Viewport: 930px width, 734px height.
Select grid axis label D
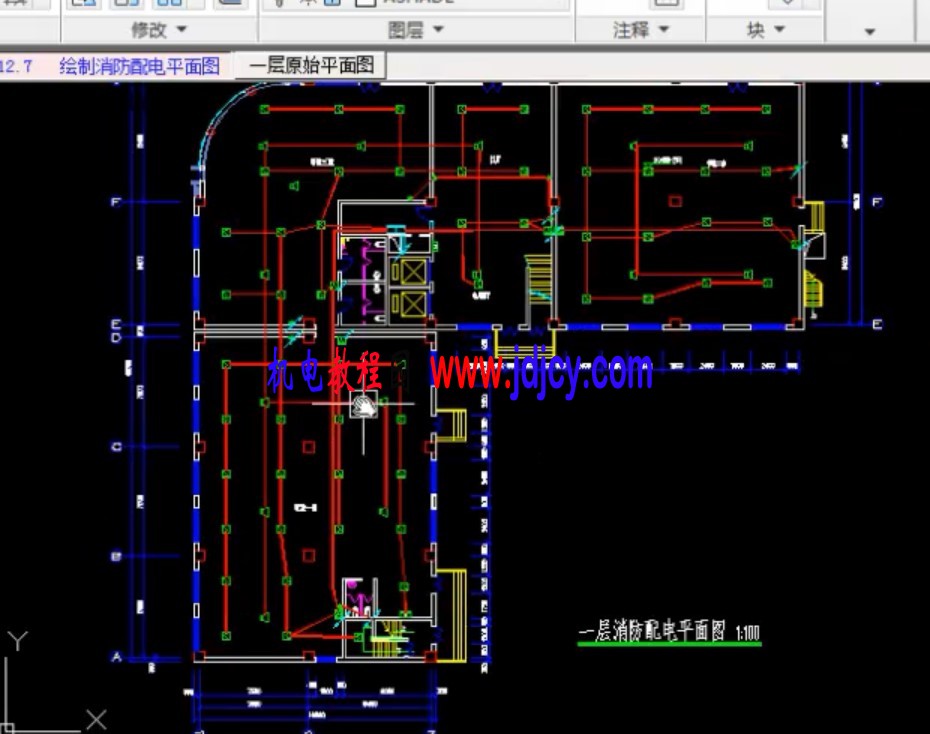(x=116, y=337)
